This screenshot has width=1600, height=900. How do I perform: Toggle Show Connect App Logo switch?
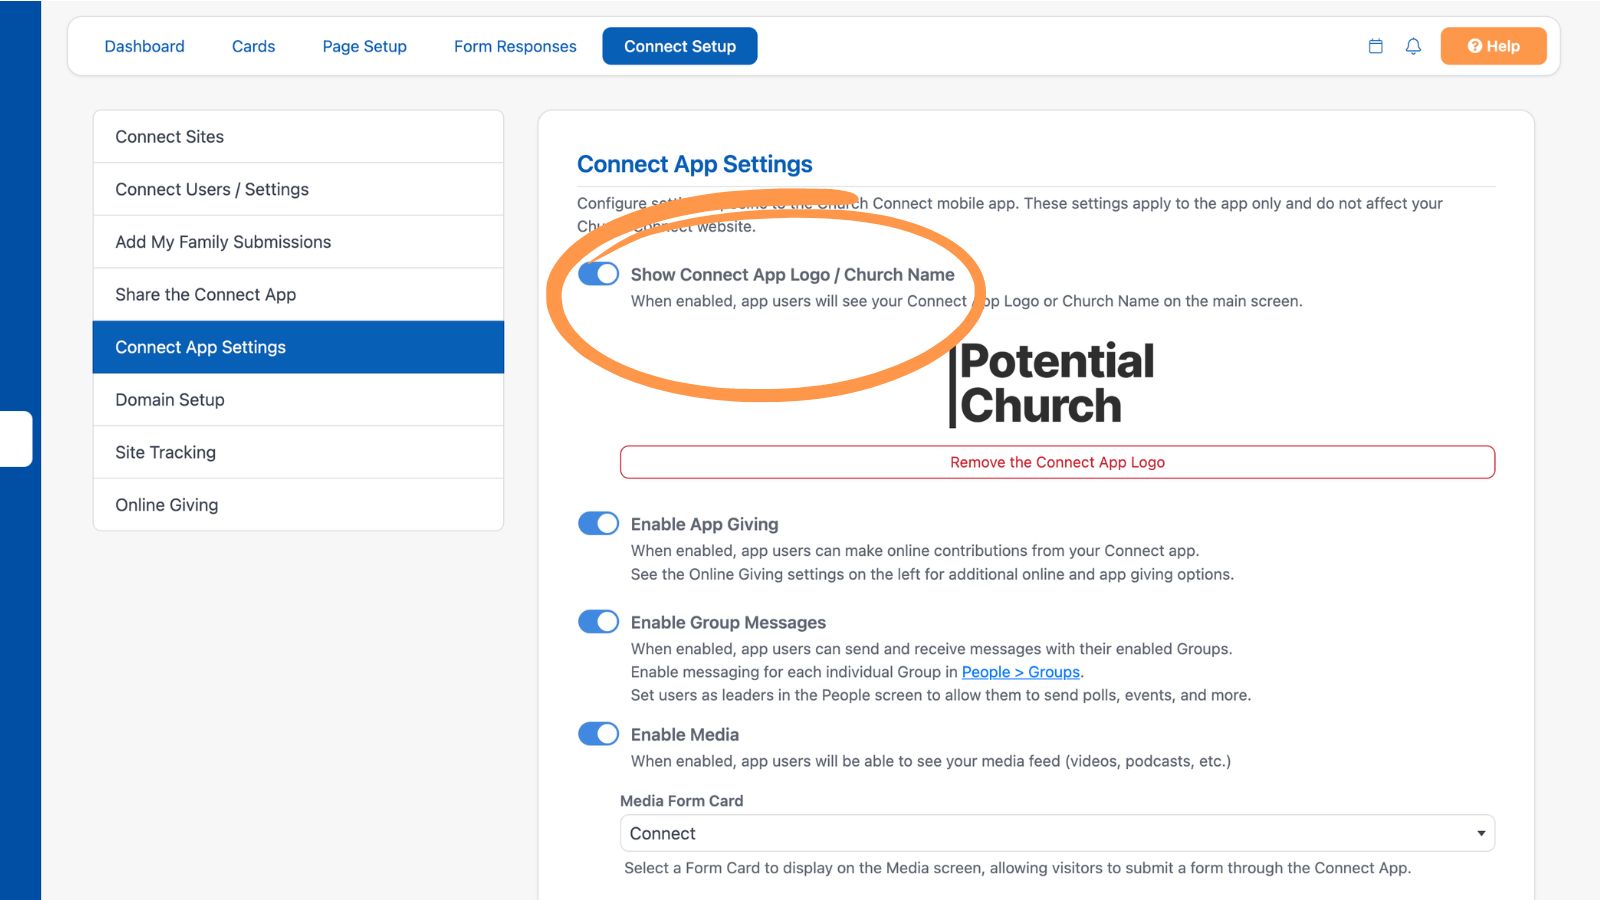(599, 274)
